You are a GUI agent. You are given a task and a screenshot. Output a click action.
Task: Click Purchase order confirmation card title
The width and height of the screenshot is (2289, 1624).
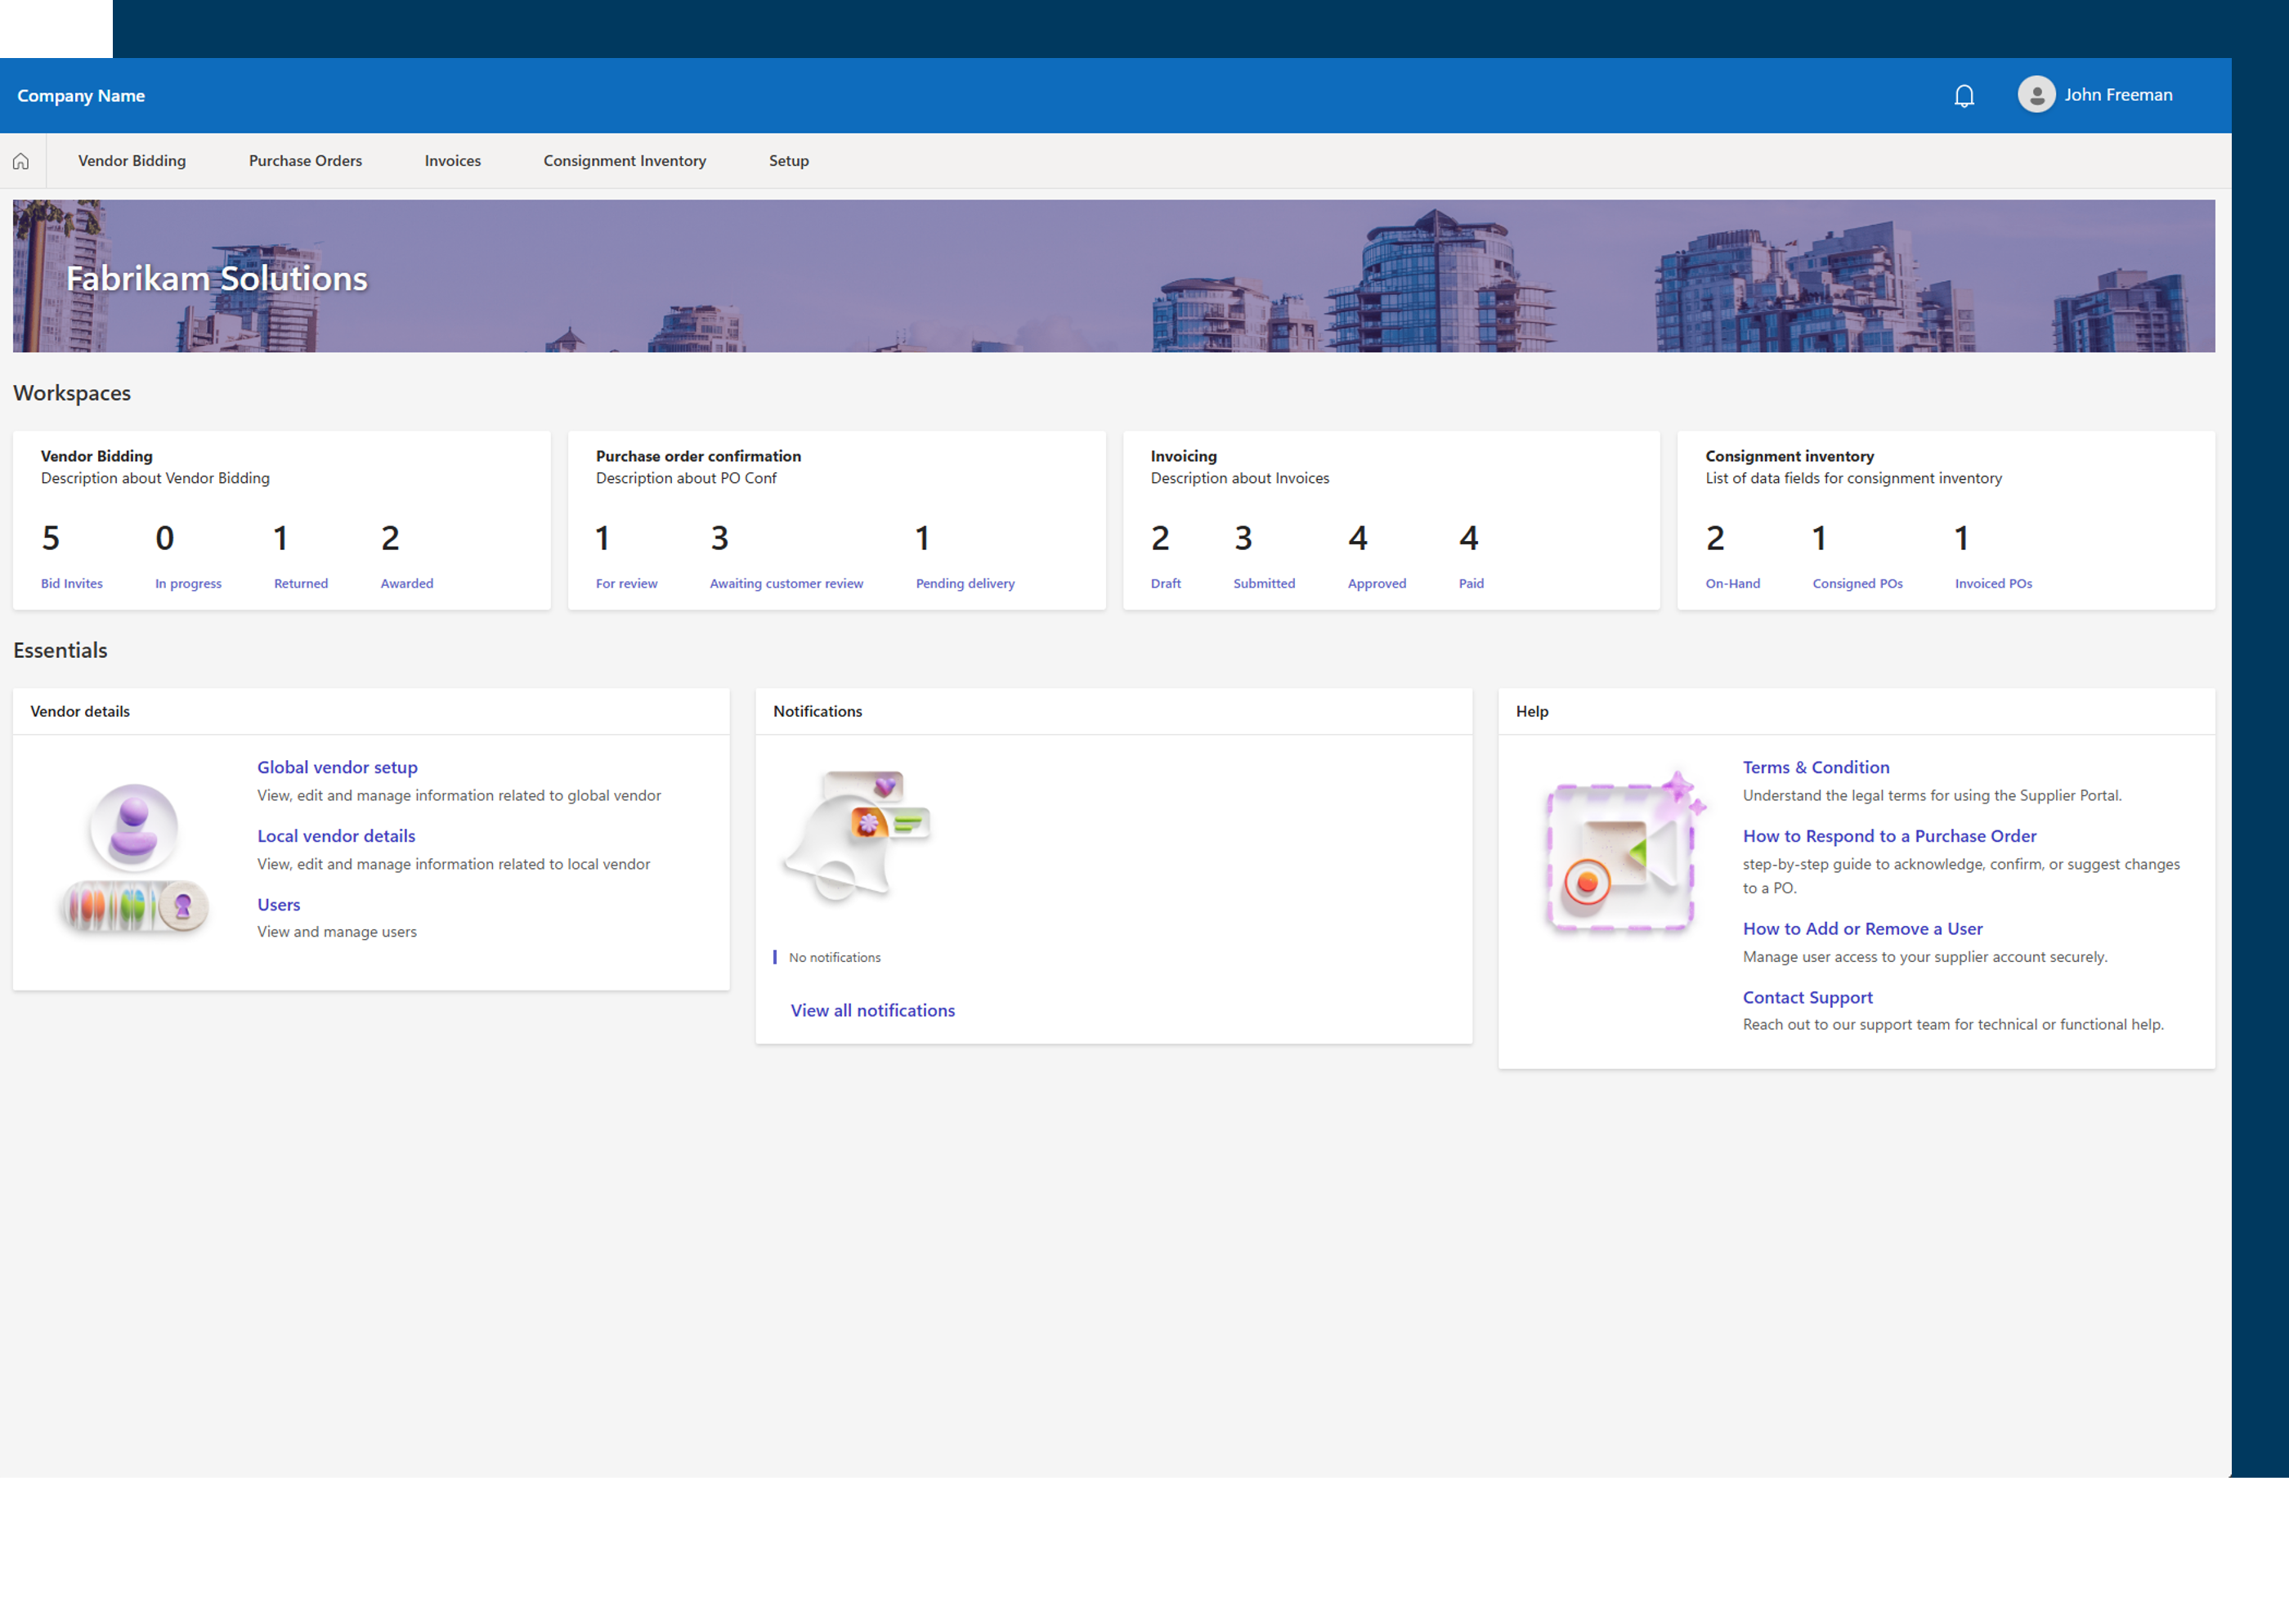tap(698, 456)
